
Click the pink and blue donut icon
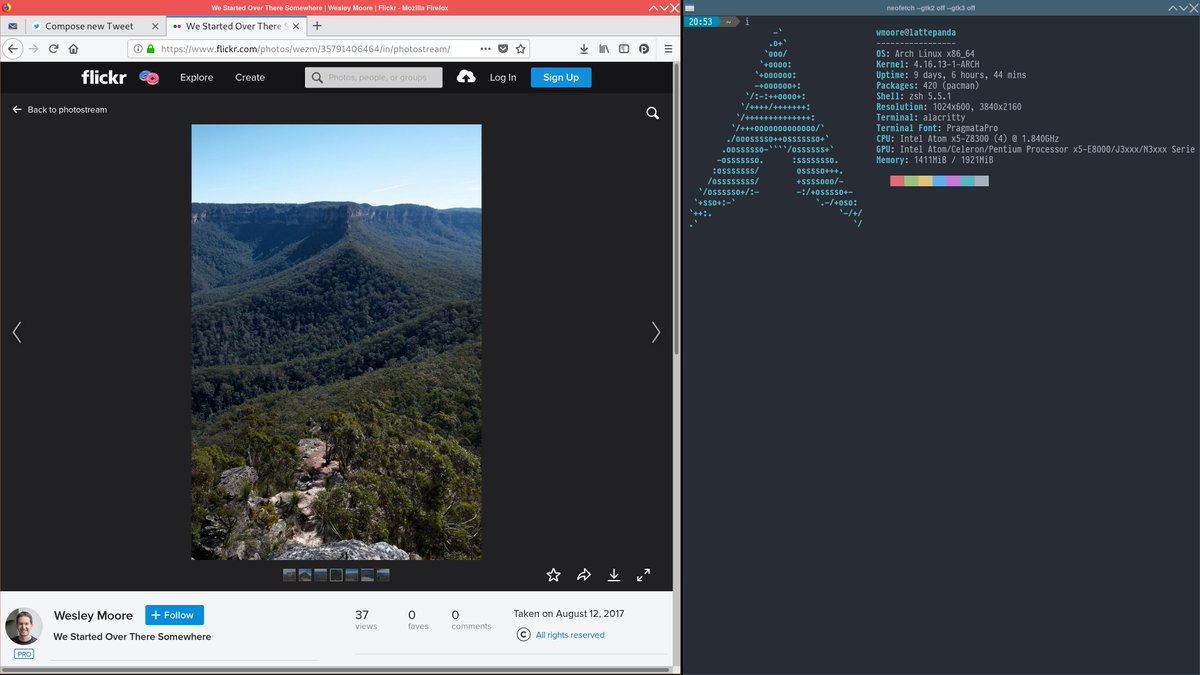(149, 77)
